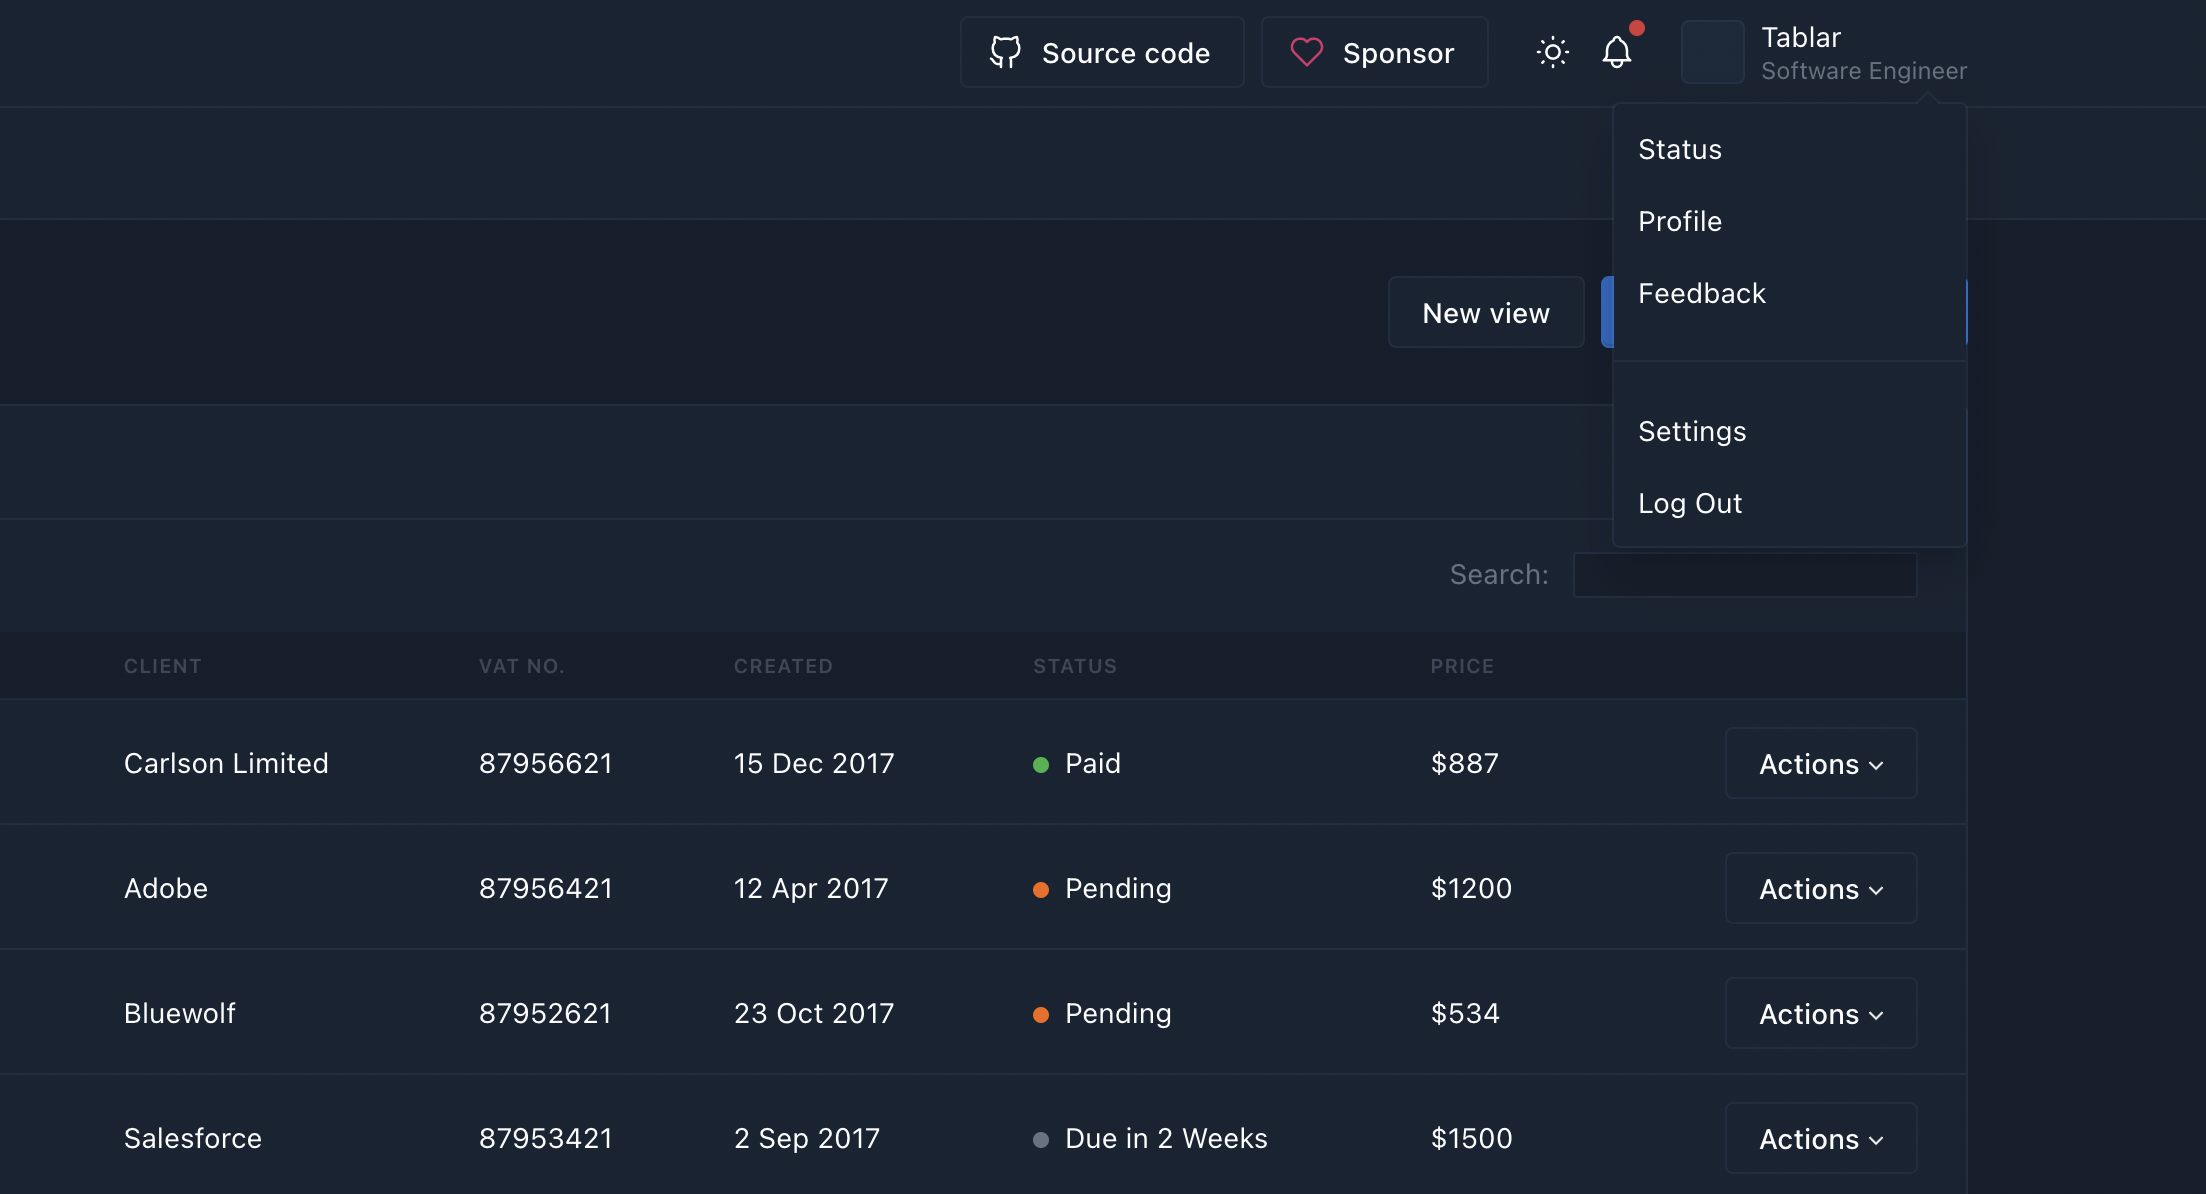Click the New view button

[x=1485, y=313]
